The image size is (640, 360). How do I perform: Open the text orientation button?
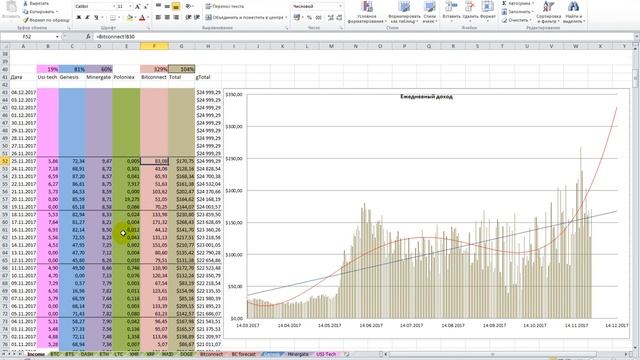pos(189,6)
